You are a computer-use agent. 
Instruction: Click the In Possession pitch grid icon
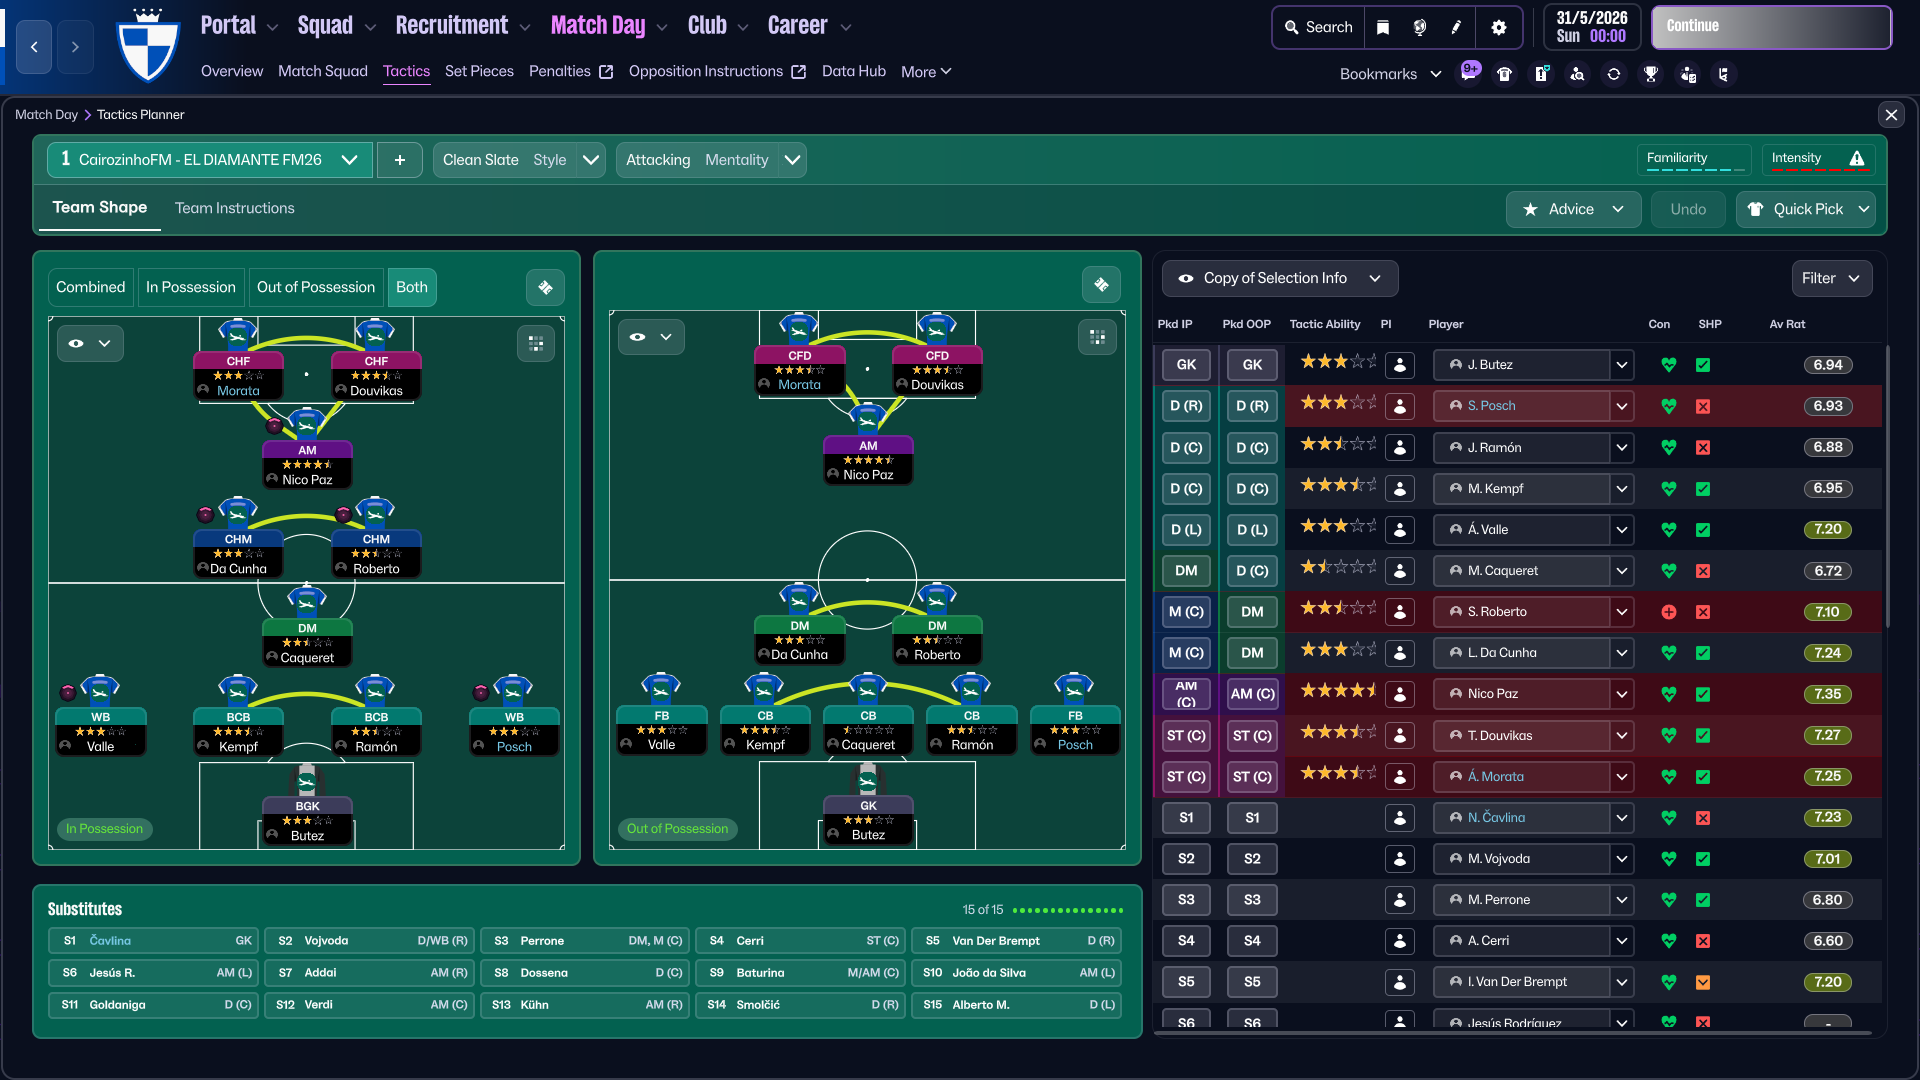click(x=536, y=343)
